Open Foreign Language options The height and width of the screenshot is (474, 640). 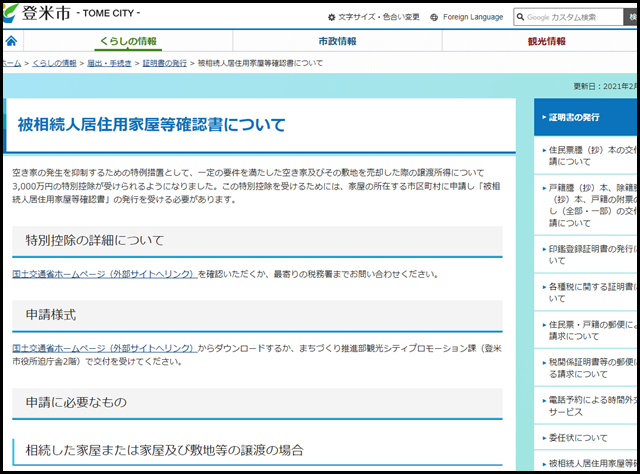[x=467, y=17]
